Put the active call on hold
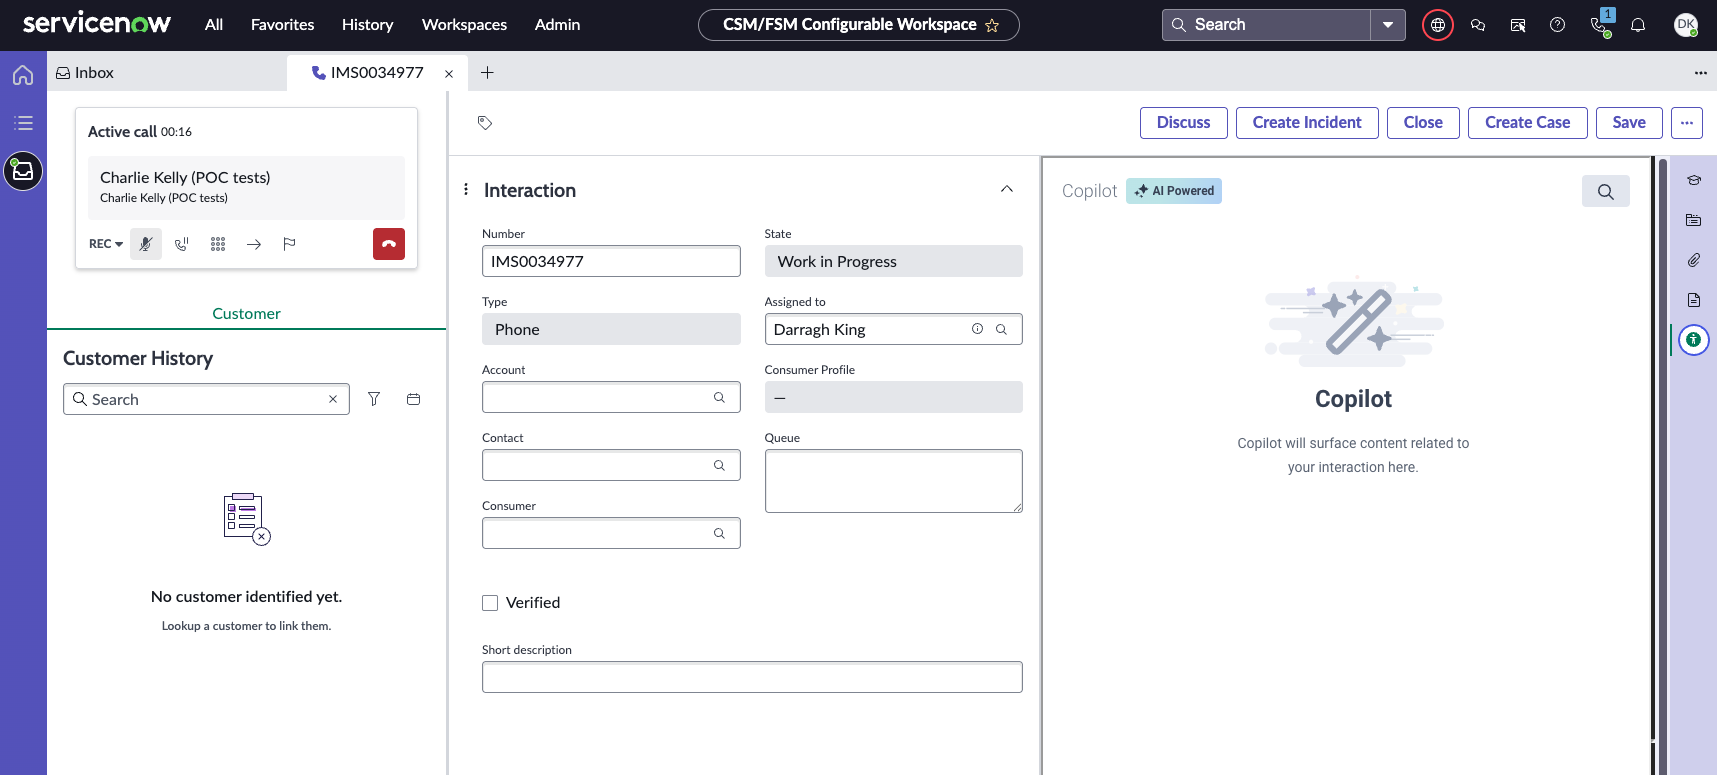 pos(182,244)
